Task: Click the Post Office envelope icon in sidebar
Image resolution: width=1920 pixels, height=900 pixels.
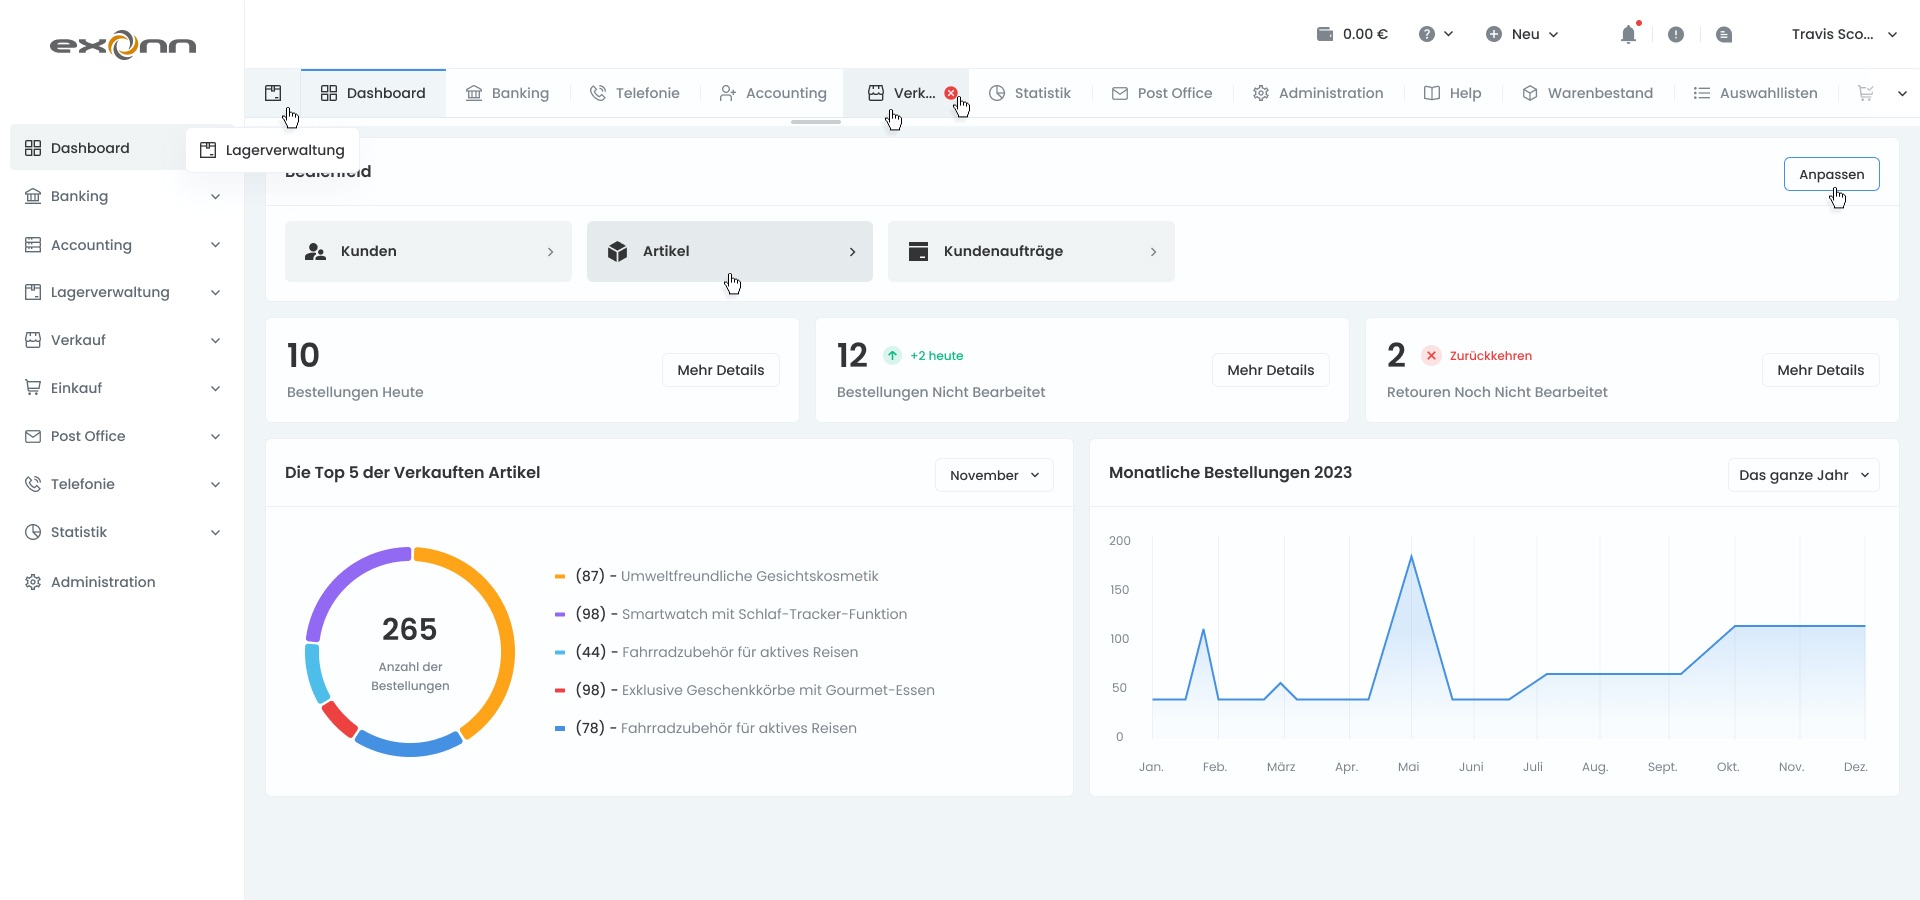Action: point(33,436)
